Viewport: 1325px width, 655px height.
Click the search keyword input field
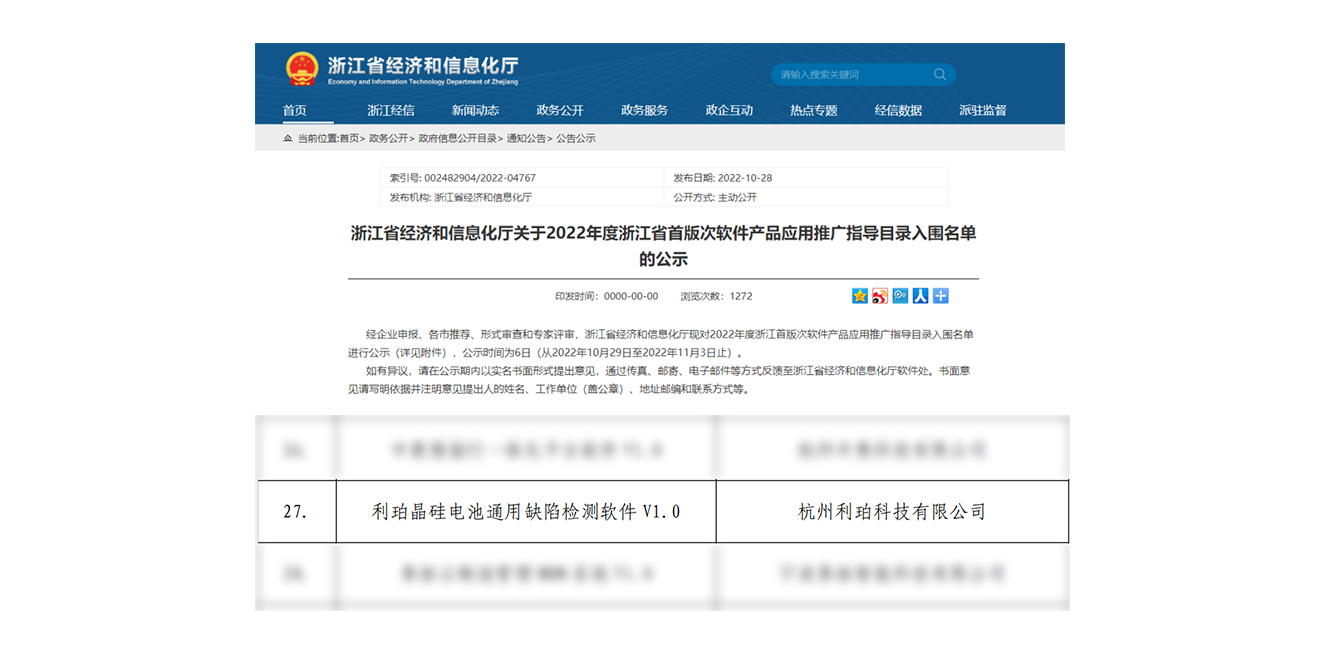850,74
